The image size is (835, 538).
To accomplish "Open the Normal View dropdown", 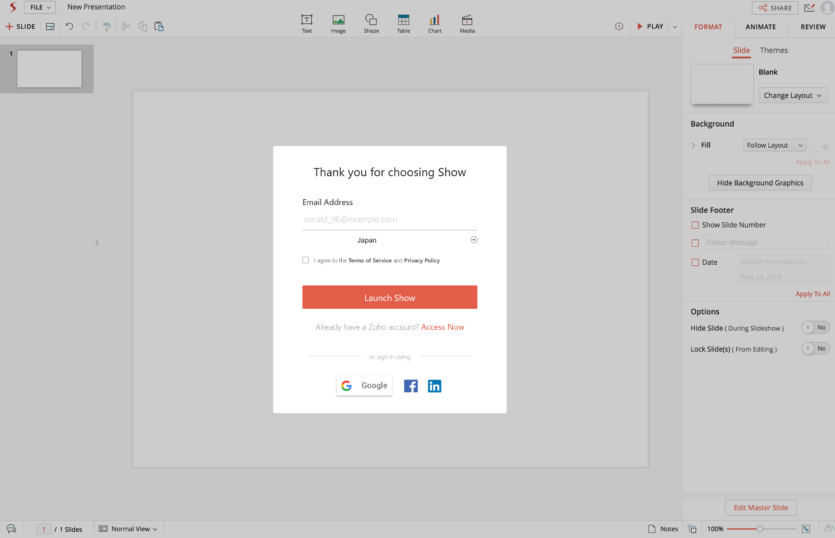I will [x=128, y=529].
